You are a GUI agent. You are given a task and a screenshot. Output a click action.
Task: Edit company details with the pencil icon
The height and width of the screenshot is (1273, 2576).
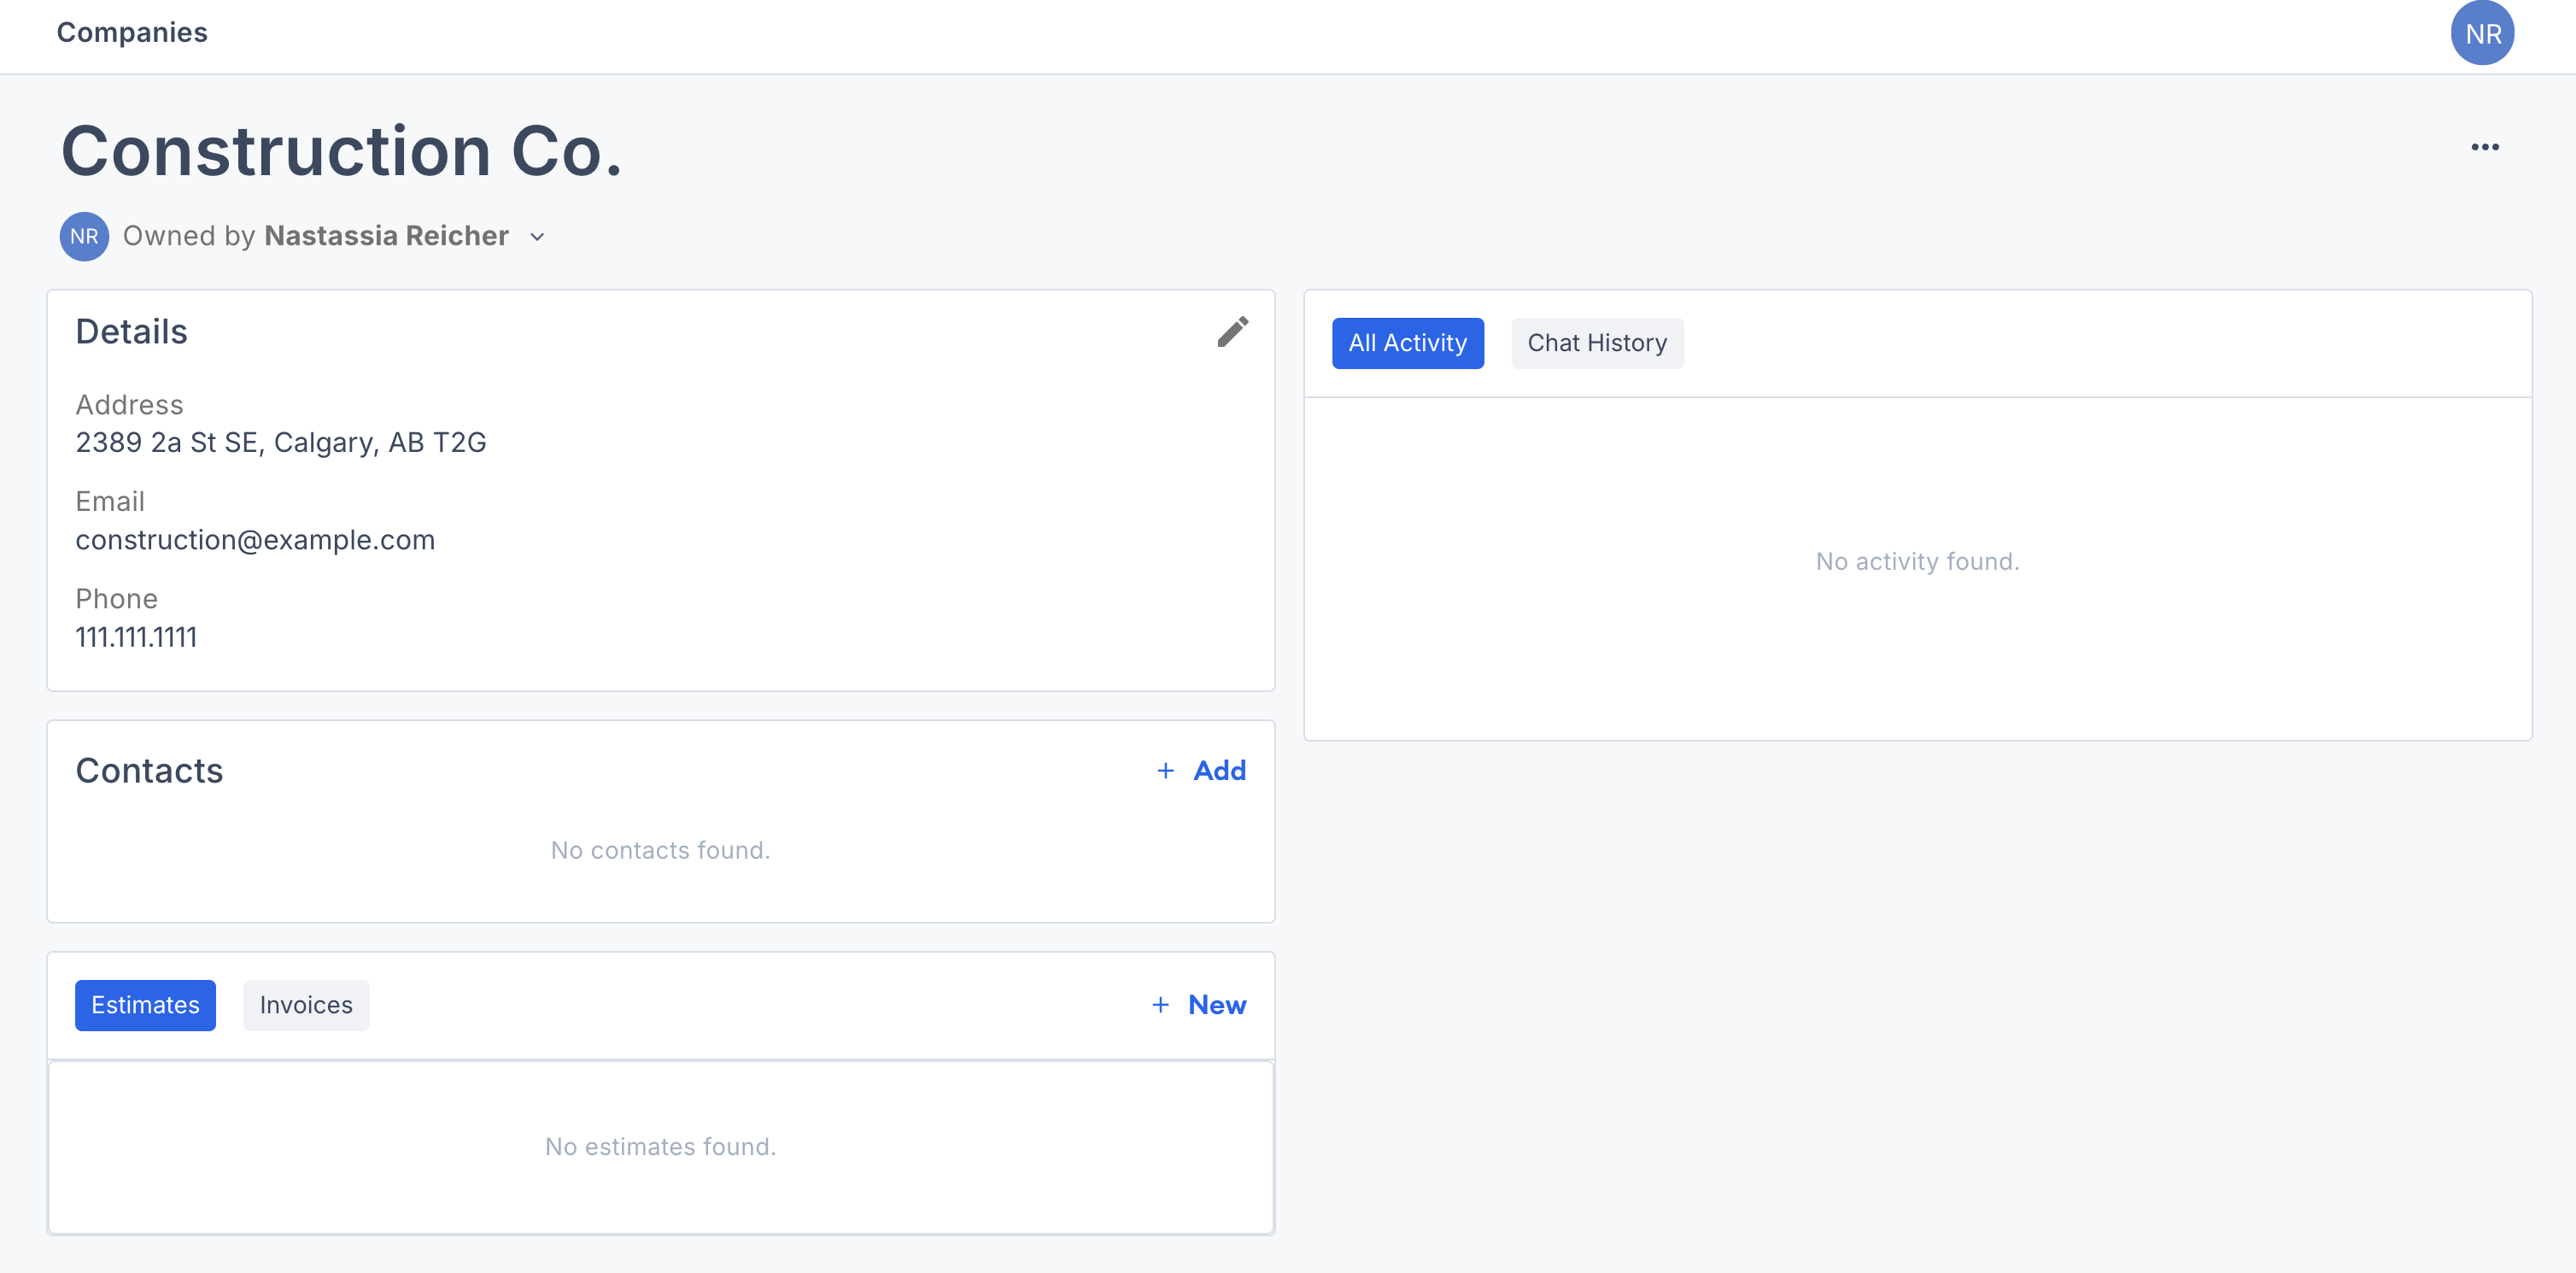coord(1232,332)
